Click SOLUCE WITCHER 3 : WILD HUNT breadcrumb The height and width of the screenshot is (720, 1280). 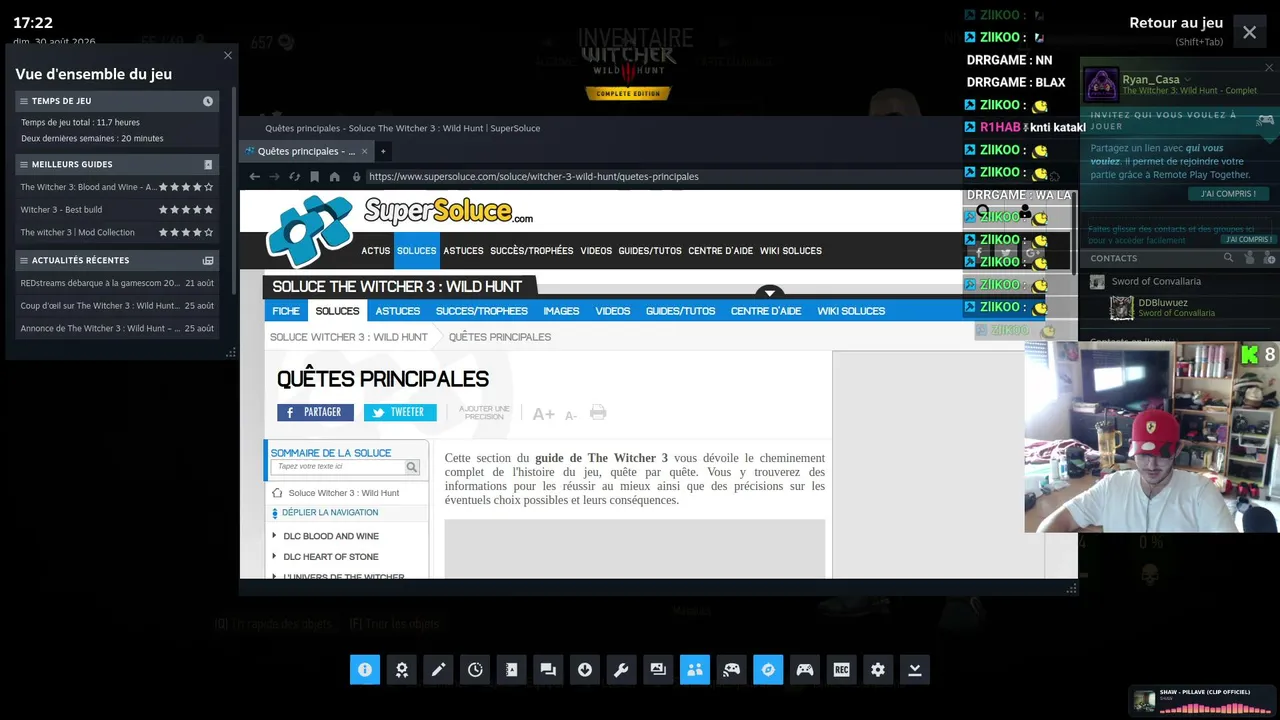pos(349,337)
